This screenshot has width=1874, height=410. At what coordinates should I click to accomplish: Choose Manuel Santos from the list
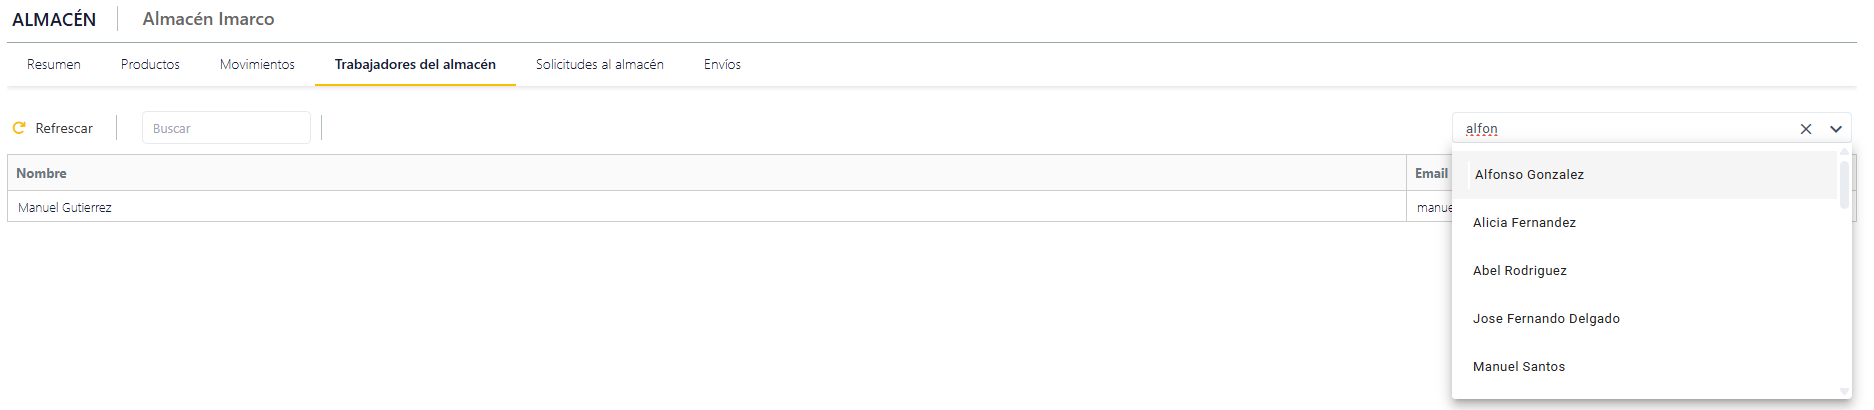(1519, 367)
